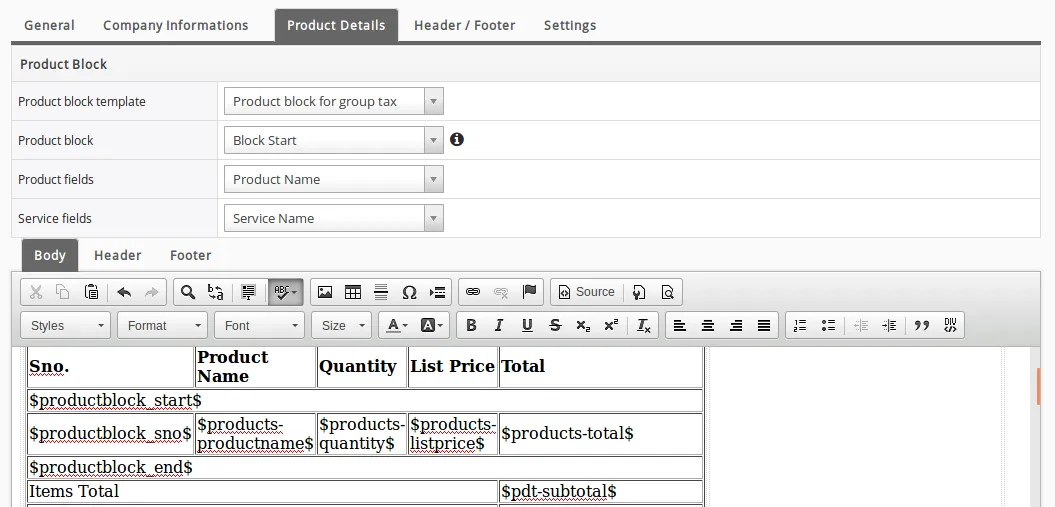The width and height of the screenshot is (1055, 507).
Task: Toggle italic formatting
Action: pos(499,325)
